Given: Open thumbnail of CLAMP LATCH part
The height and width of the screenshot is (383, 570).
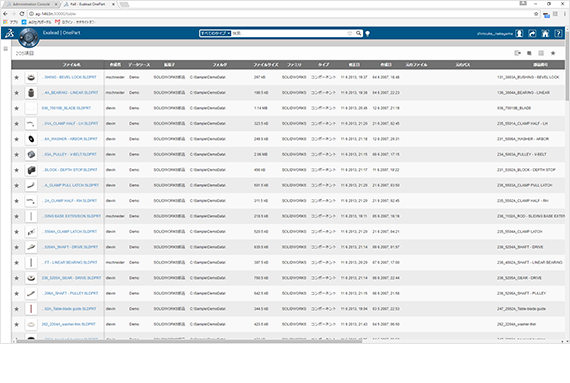Looking at the screenshot, I should click(31, 232).
